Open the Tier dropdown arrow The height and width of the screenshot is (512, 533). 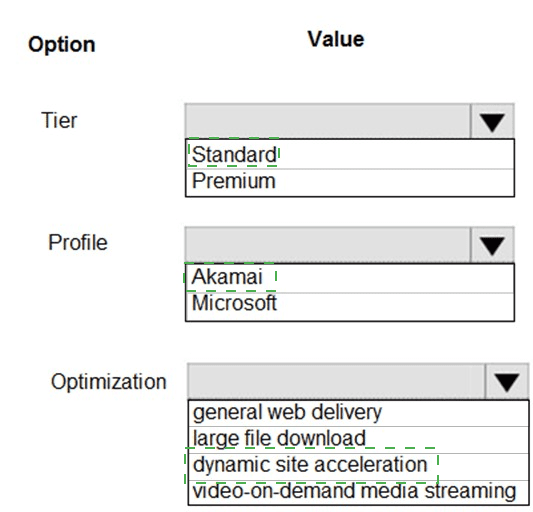coord(492,121)
